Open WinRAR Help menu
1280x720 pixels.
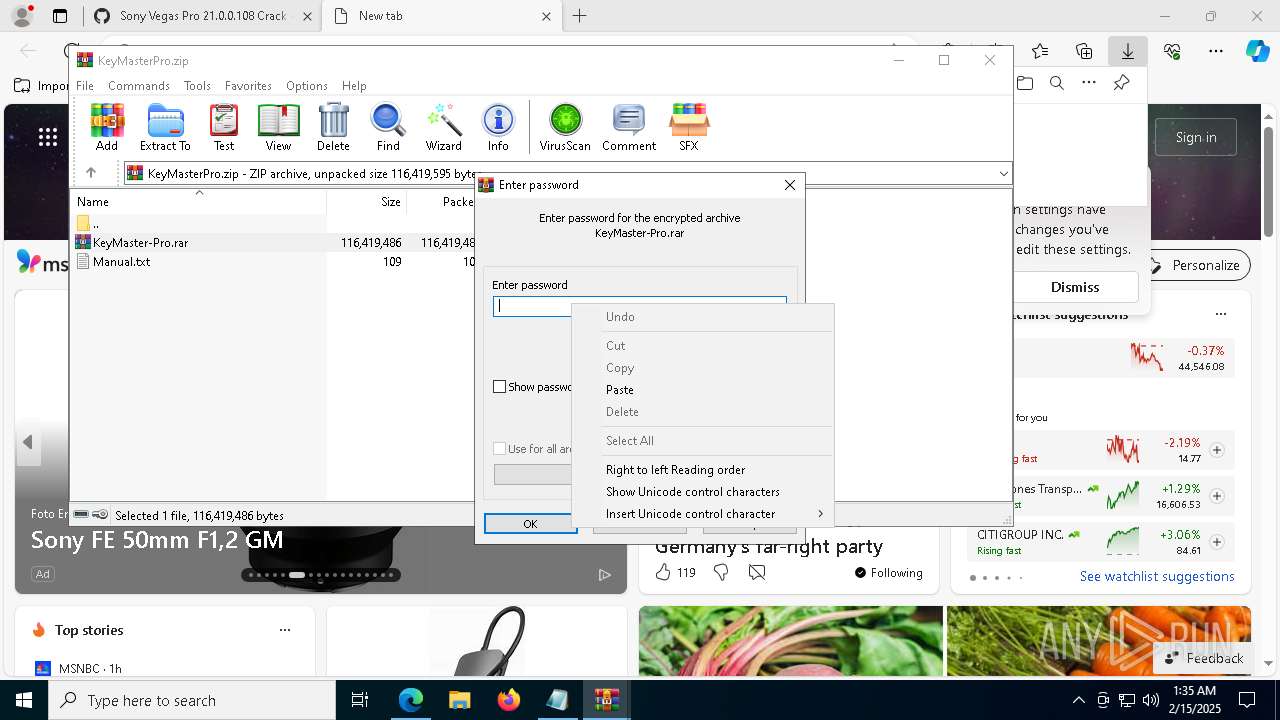point(354,86)
